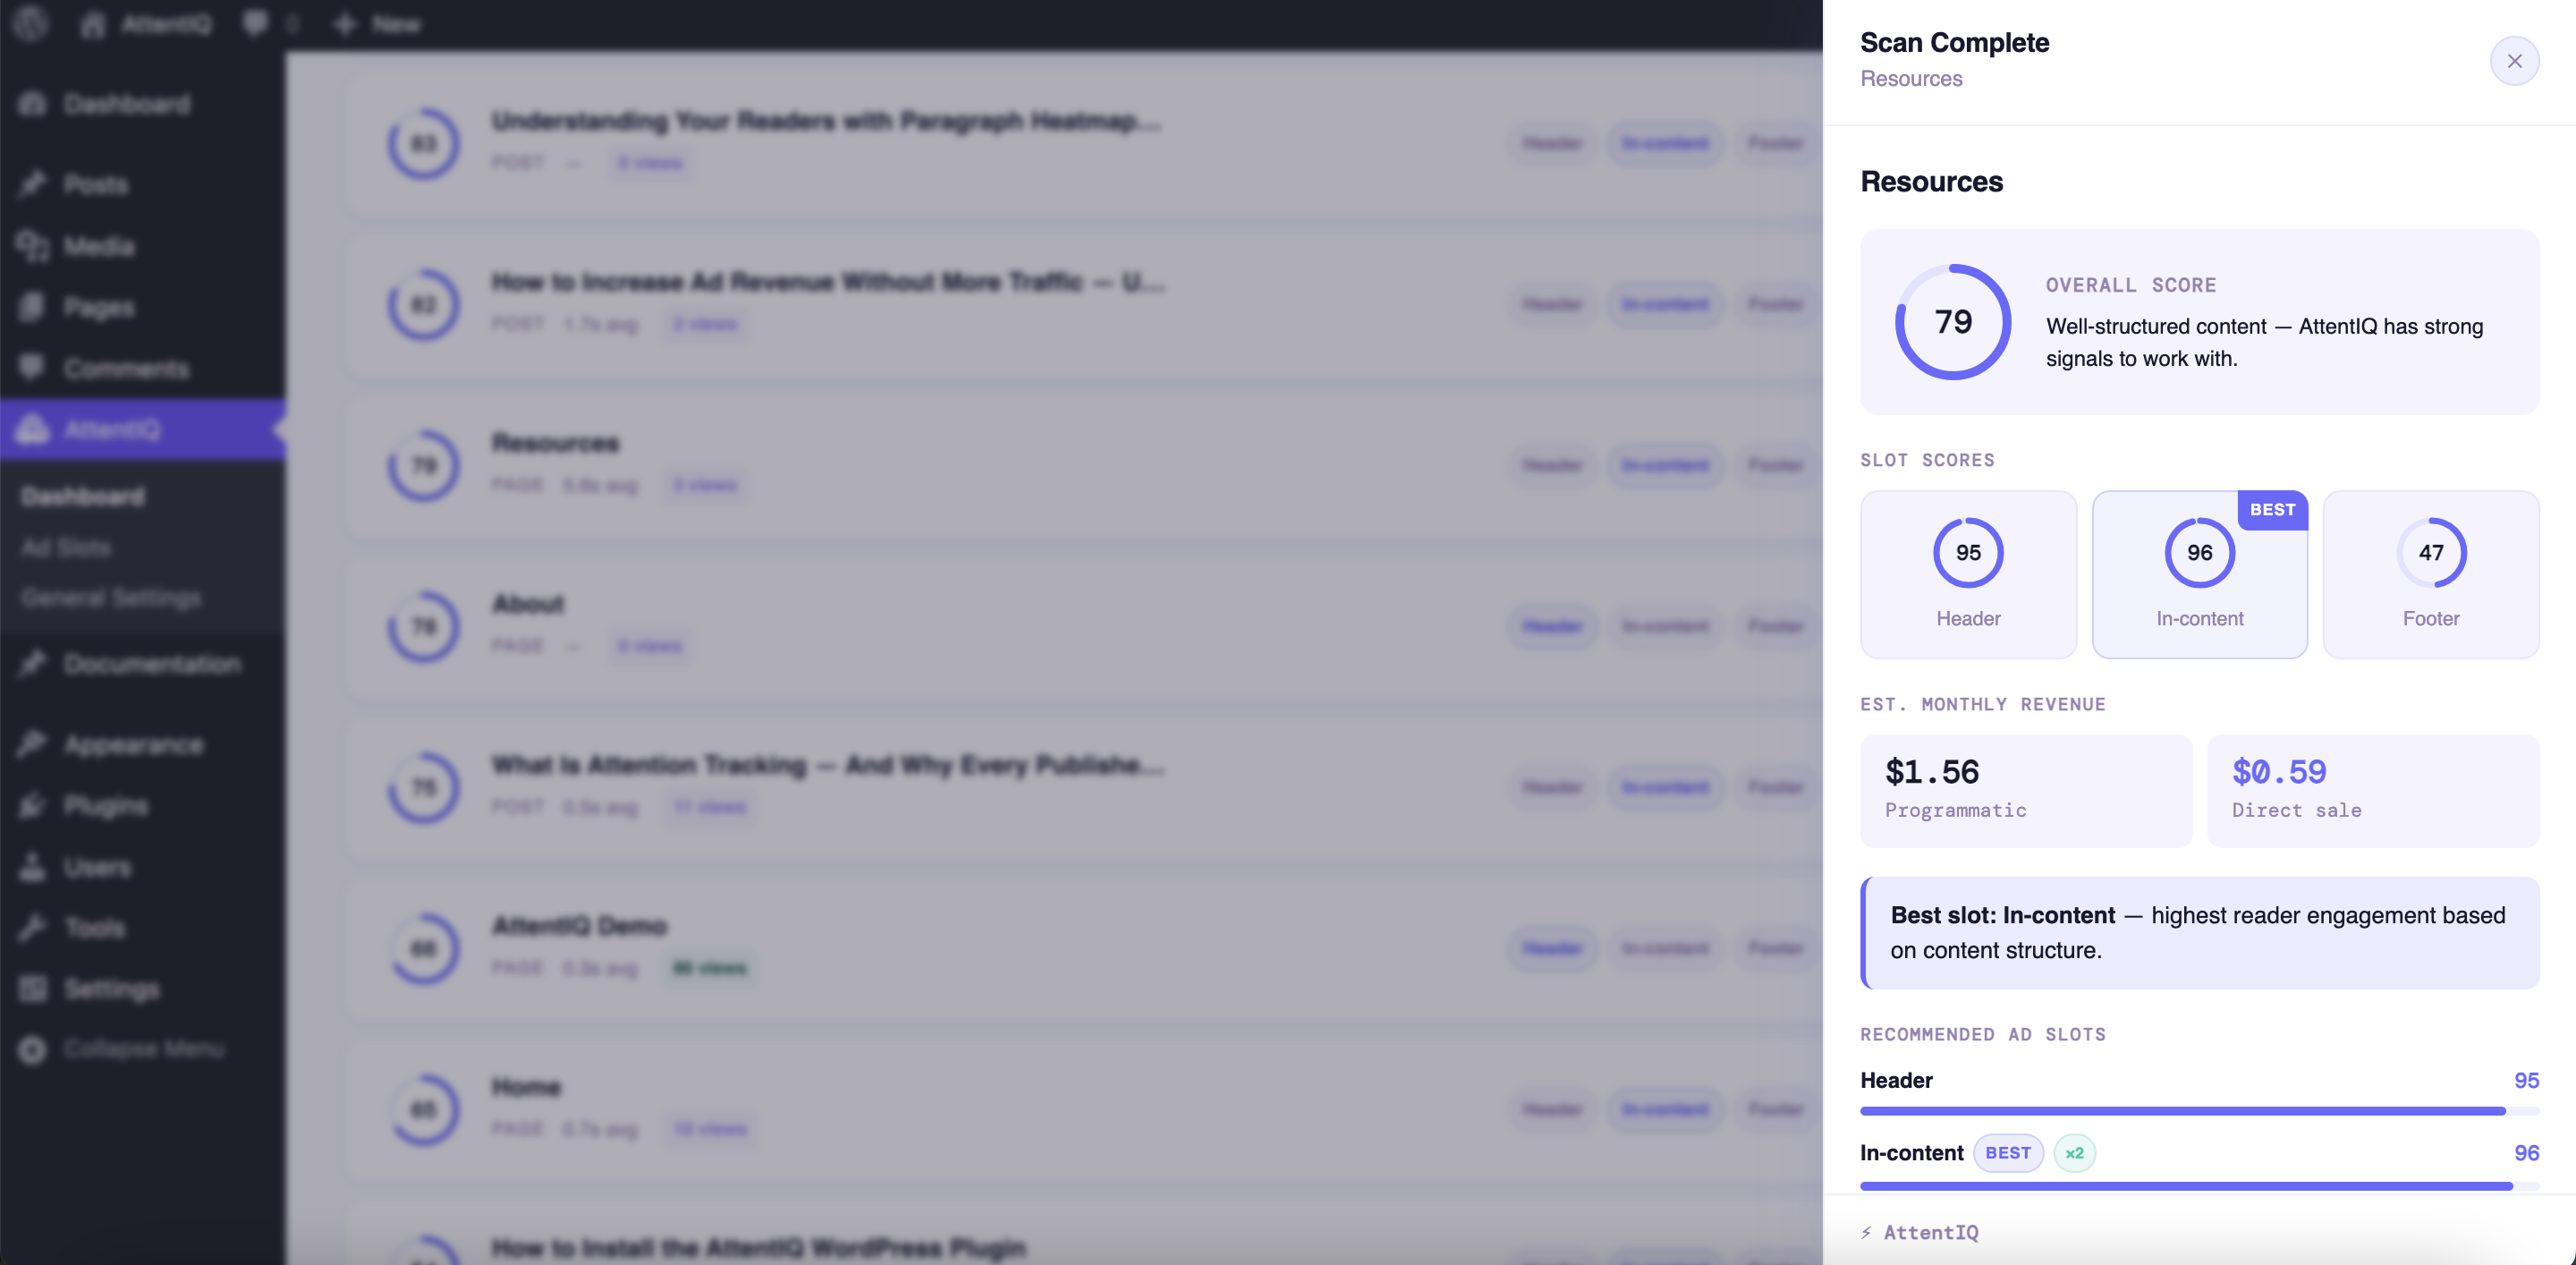This screenshot has height=1265, width=2576.
Task: Open Media library icon in sidebar
Action: (x=33, y=245)
